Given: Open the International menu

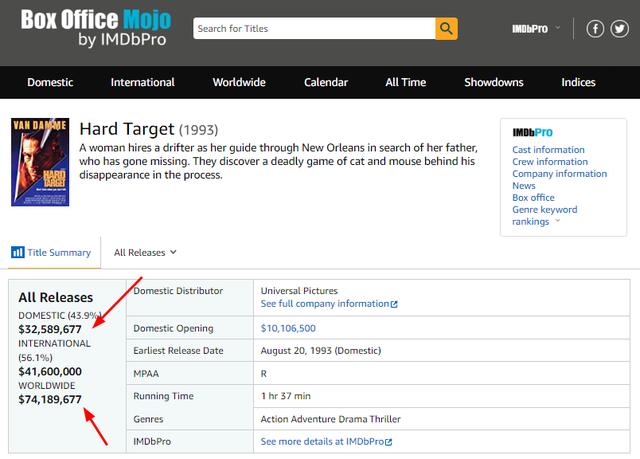Looking at the screenshot, I should (x=142, y=82).
